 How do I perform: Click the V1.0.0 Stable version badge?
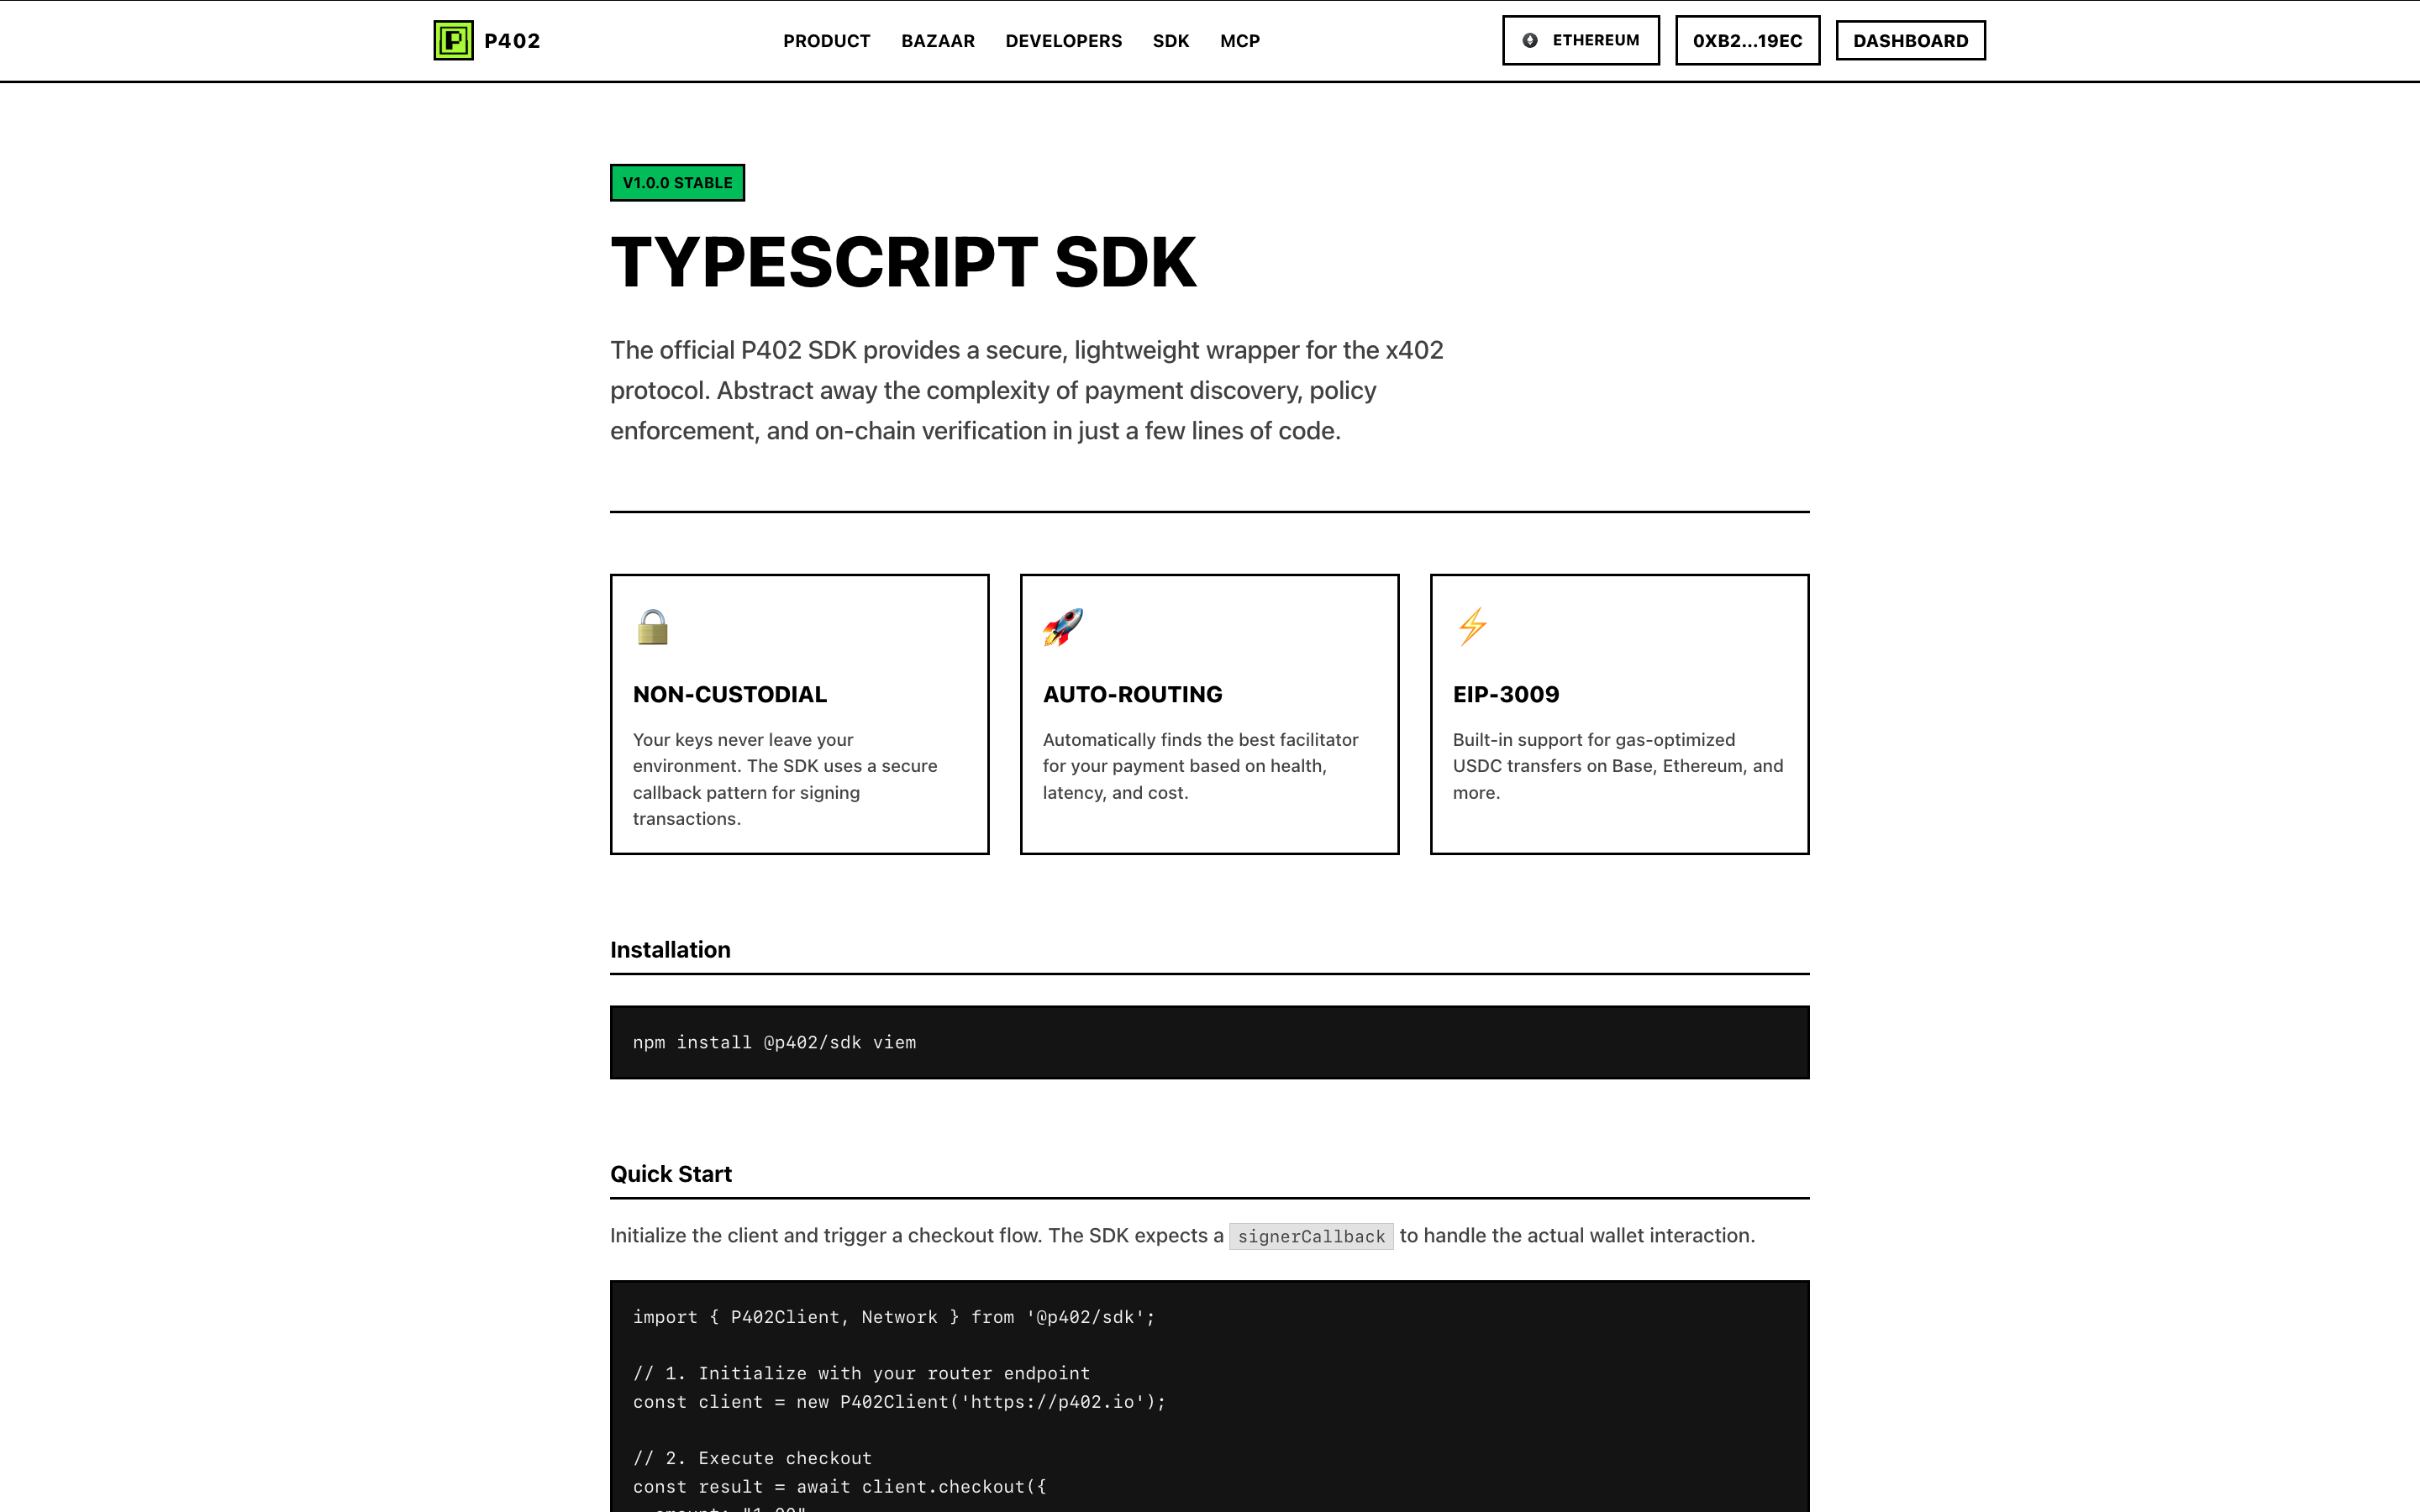pyautogui.click(x=677, y=183)
